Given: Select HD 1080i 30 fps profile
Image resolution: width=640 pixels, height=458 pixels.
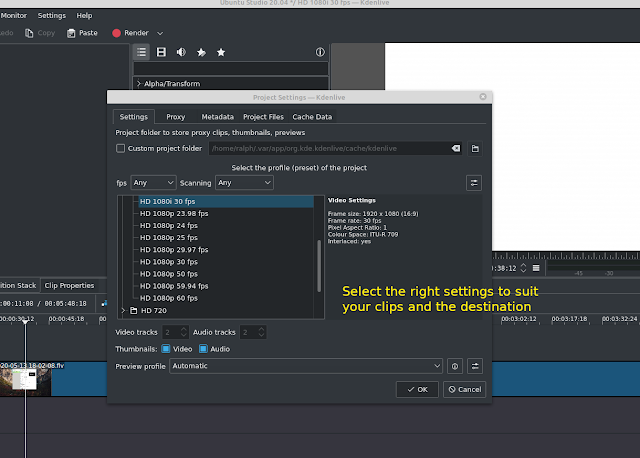Looking at the screenshot, I should click(226, 202).
